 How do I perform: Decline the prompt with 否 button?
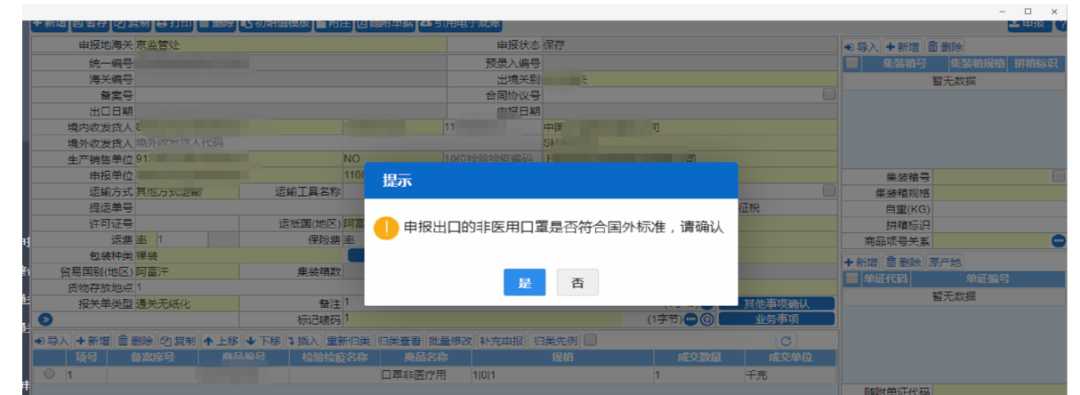[x=577, y=283]
